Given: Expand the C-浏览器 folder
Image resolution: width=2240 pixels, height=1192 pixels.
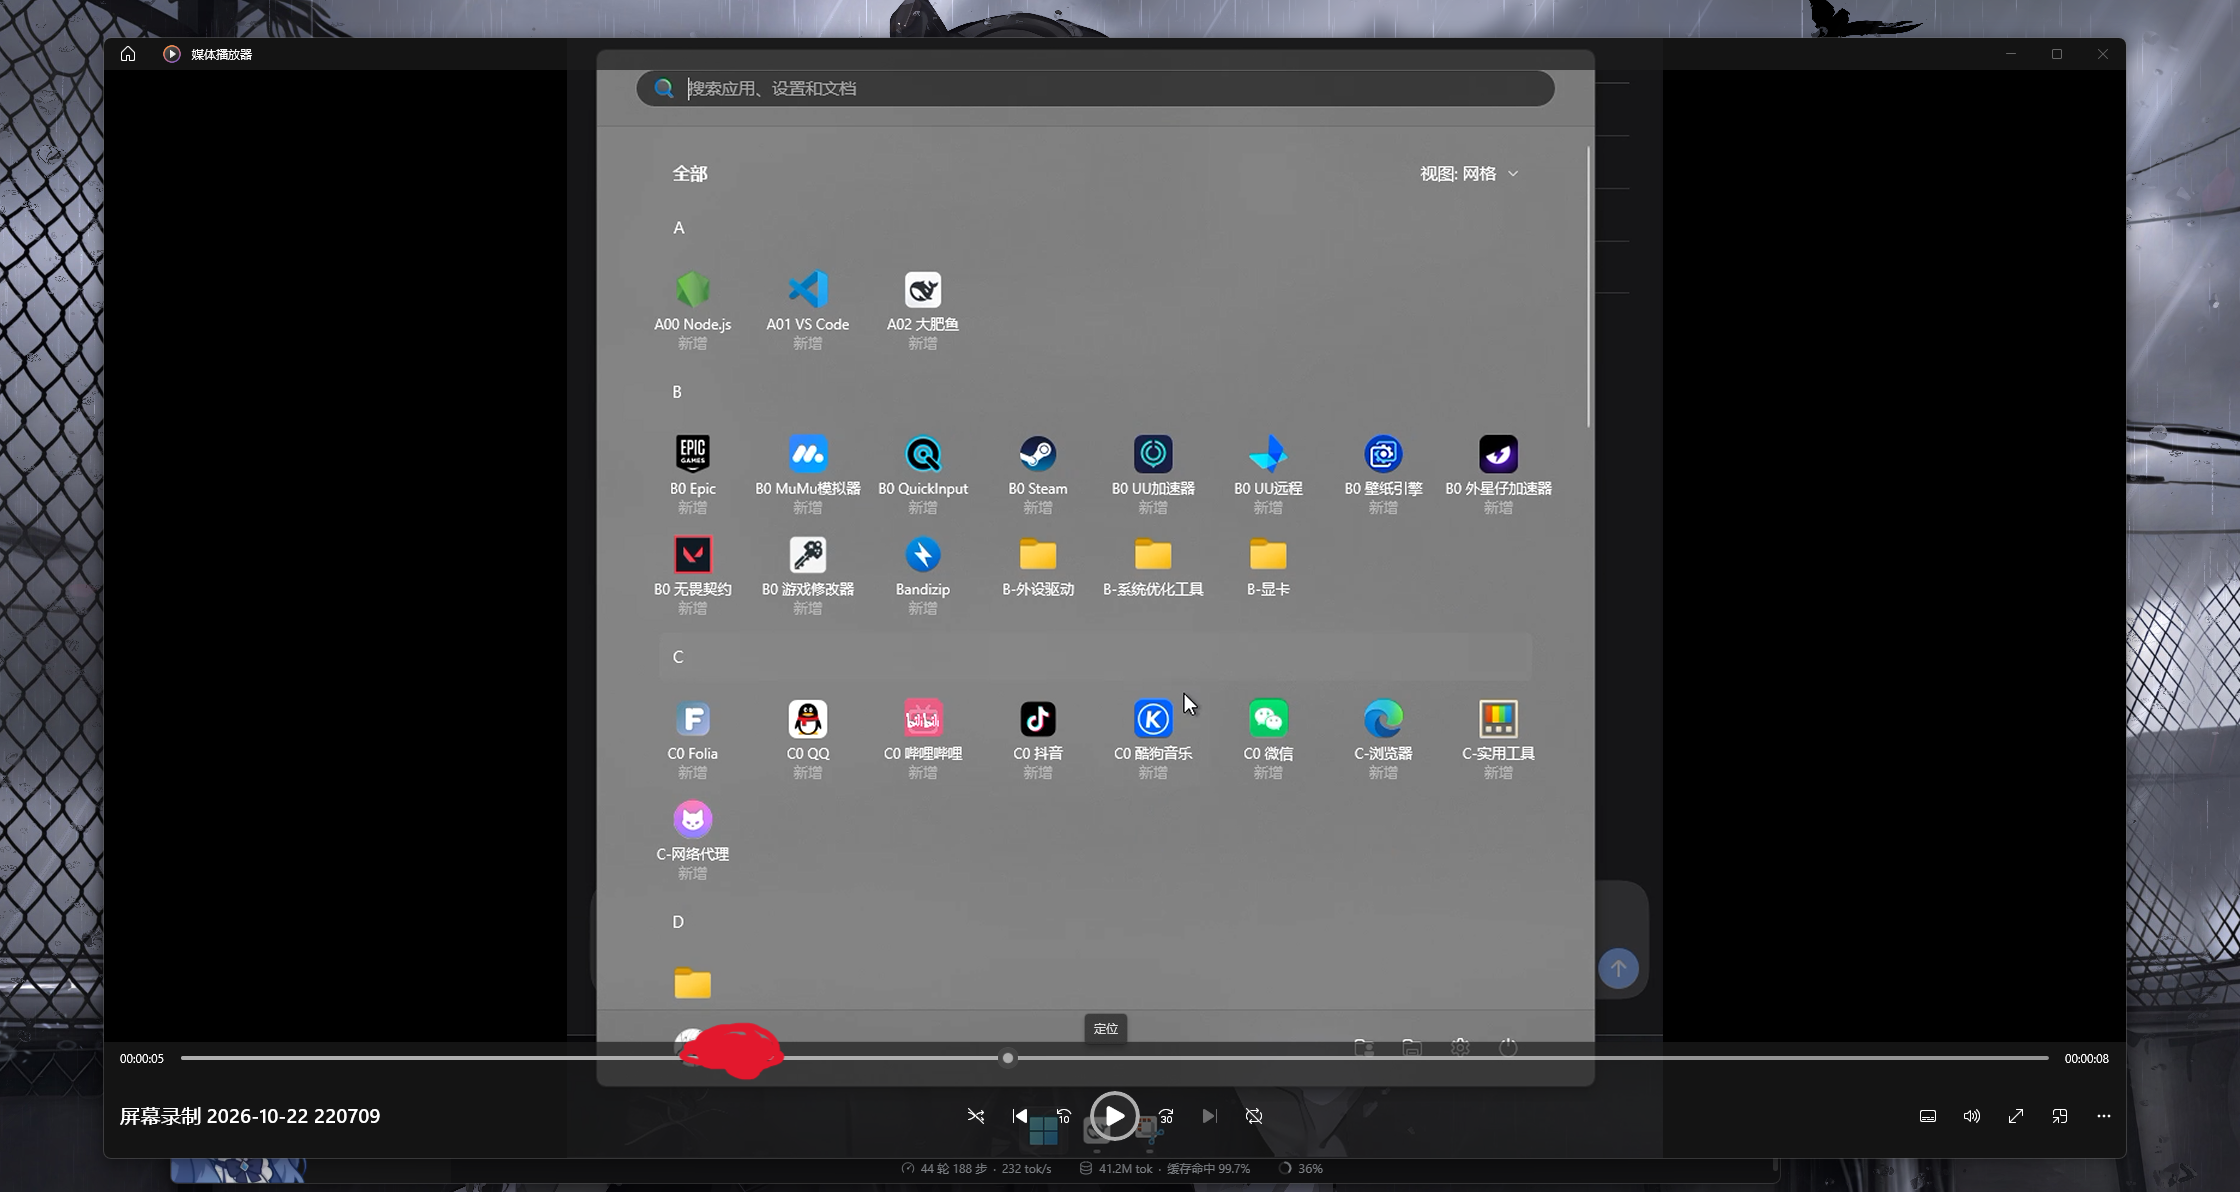Looking at the screenshot, I should [x=1383, y=719].
